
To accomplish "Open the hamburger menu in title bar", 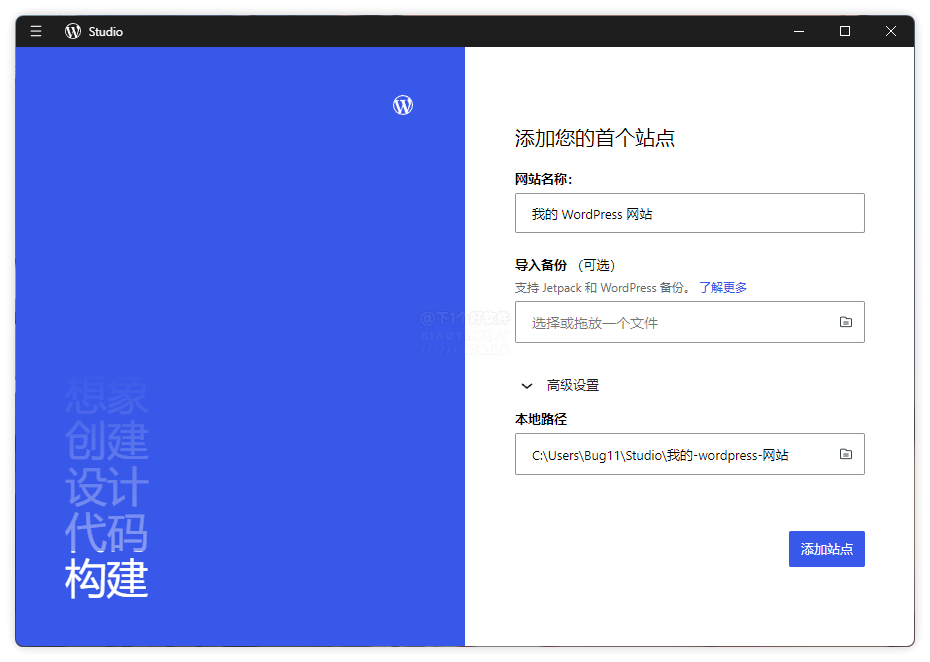I will (36, 31).
